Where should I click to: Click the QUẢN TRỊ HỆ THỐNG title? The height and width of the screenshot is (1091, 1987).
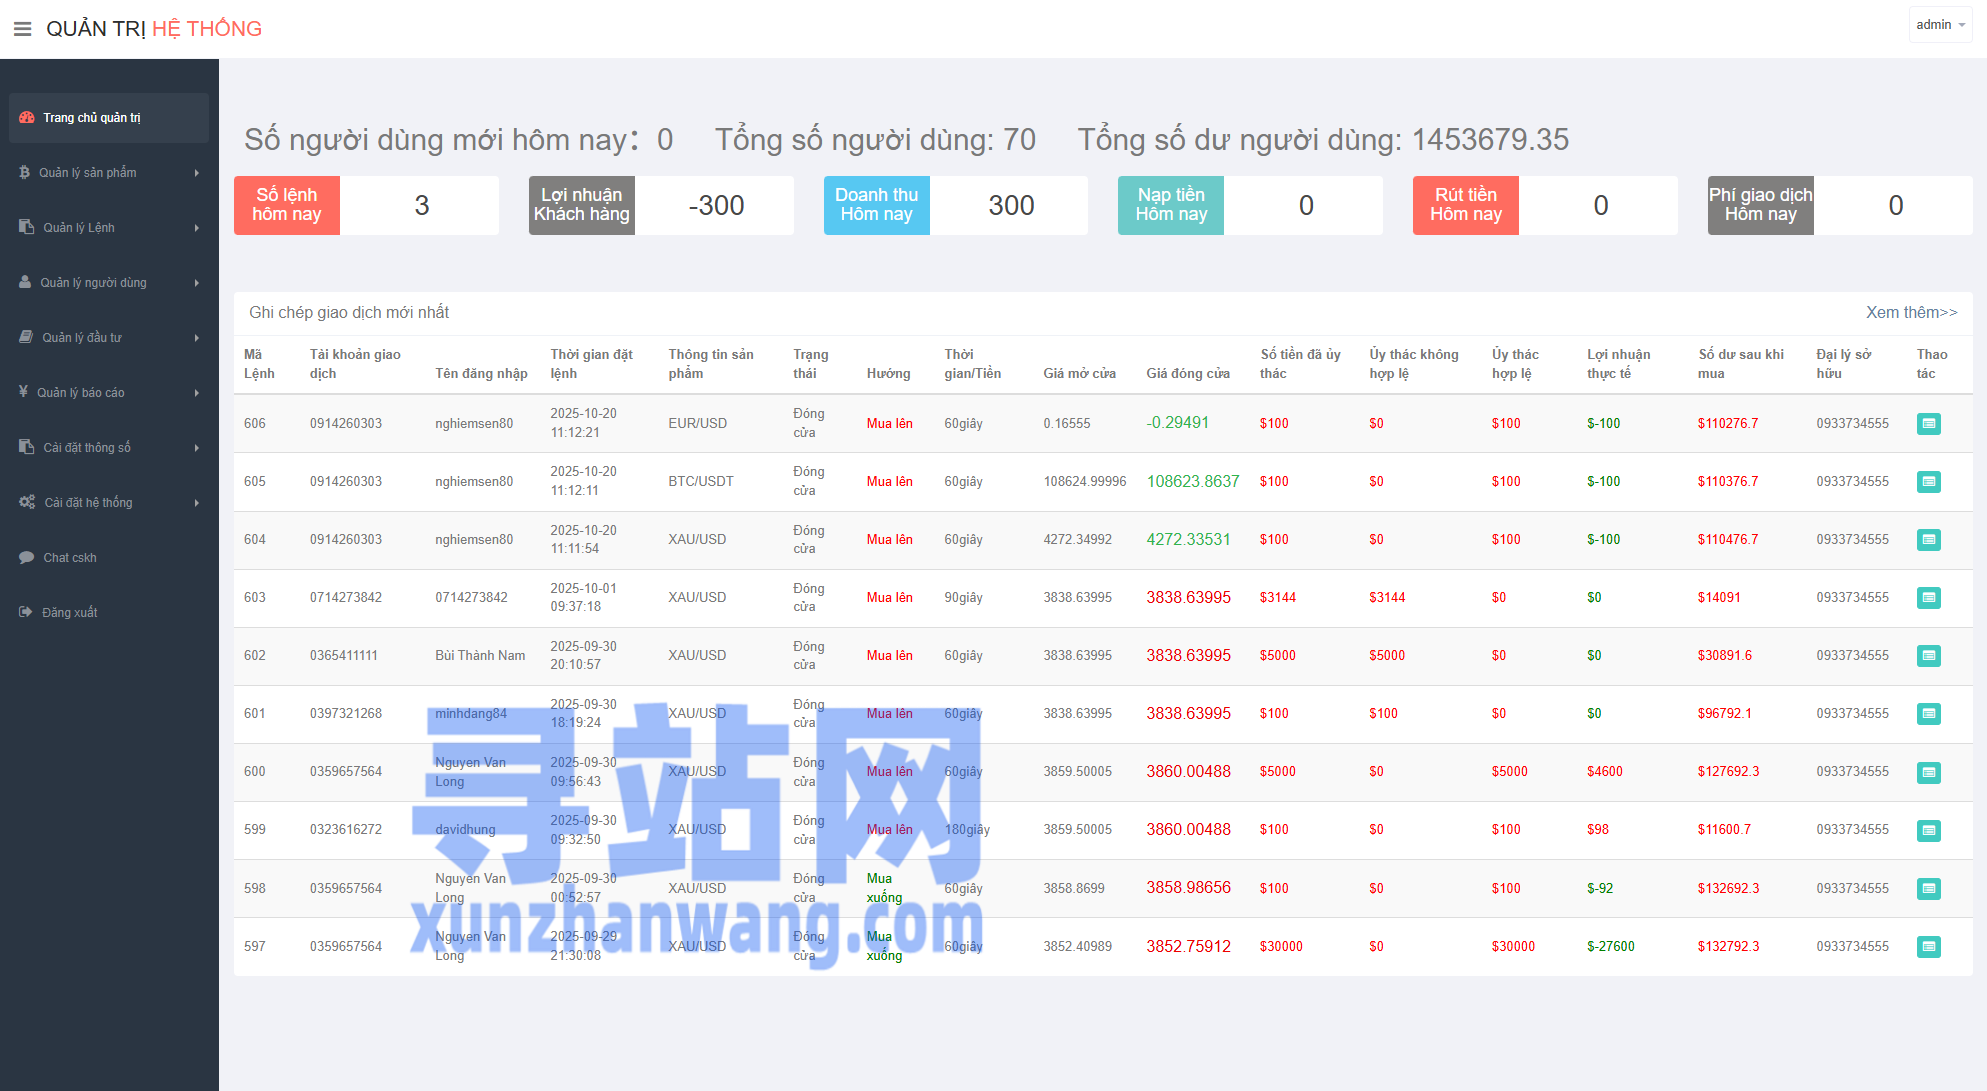click(x=154, y=29)
